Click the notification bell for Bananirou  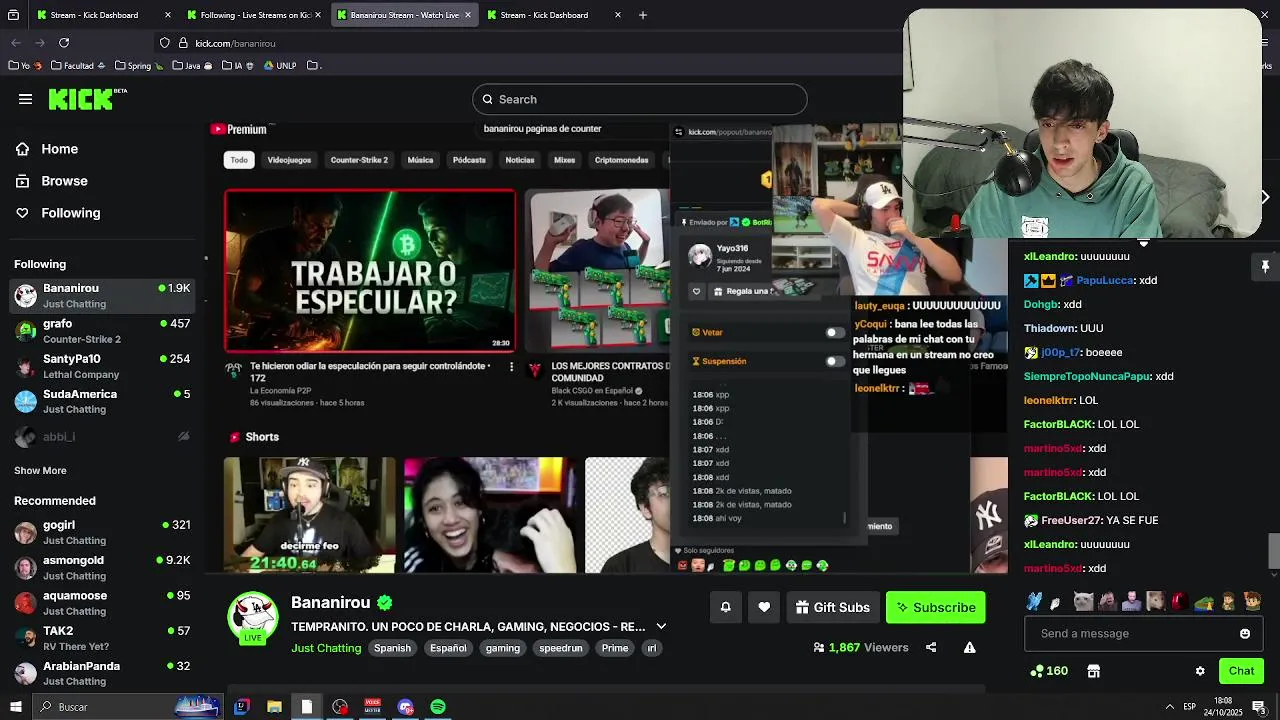click(725, 607)
